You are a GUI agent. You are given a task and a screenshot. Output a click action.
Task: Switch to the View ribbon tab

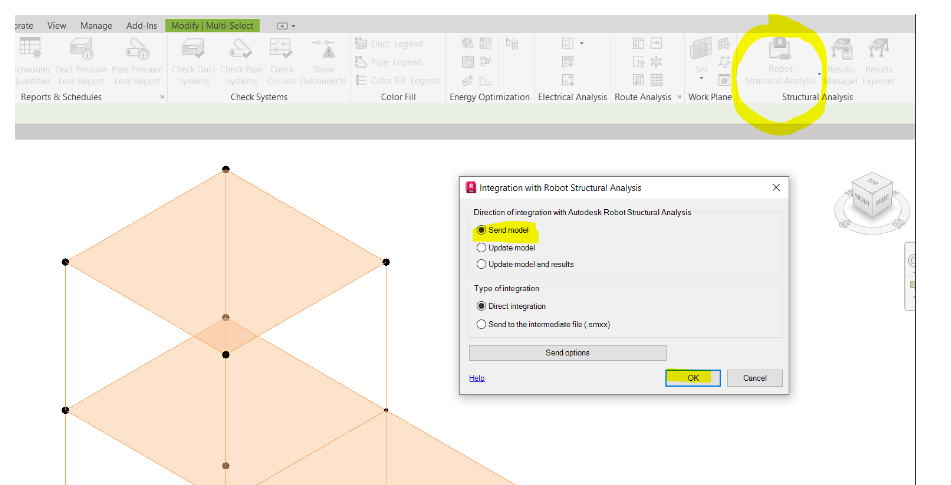(56, 25)
